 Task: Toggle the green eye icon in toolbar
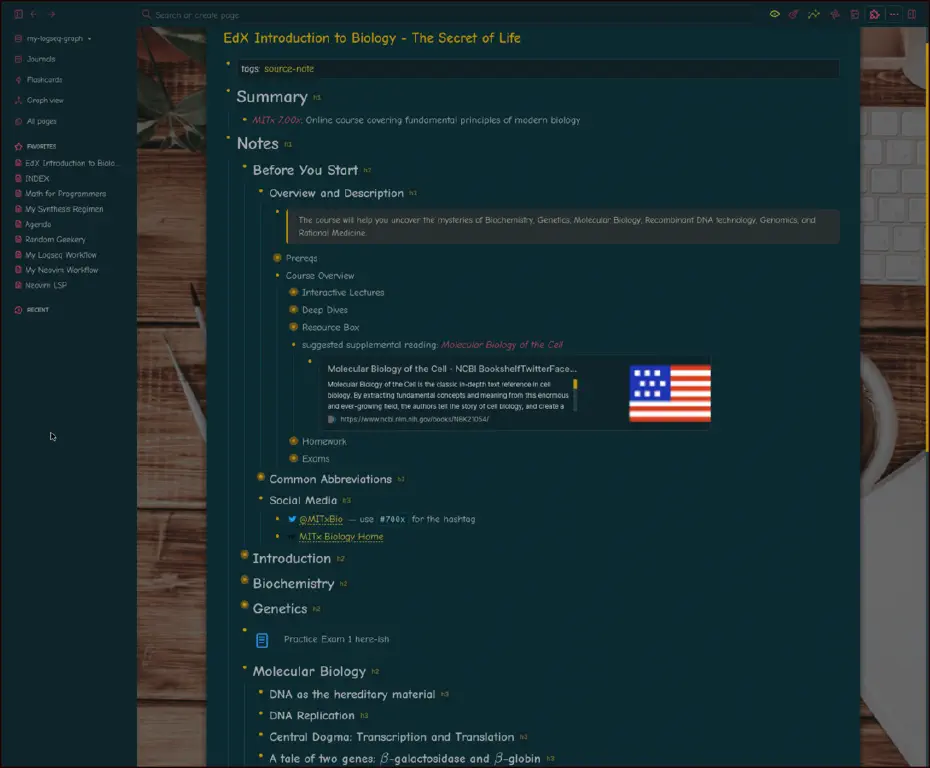(x=775, y=14)
